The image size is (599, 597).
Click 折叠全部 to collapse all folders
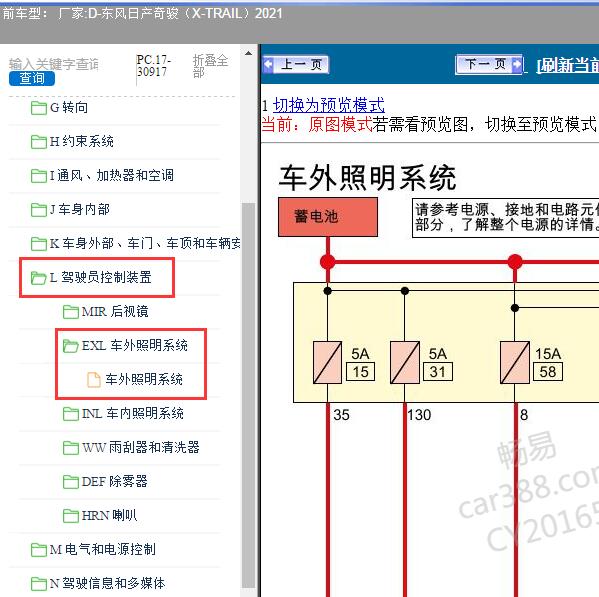click(x=210, y=66)
